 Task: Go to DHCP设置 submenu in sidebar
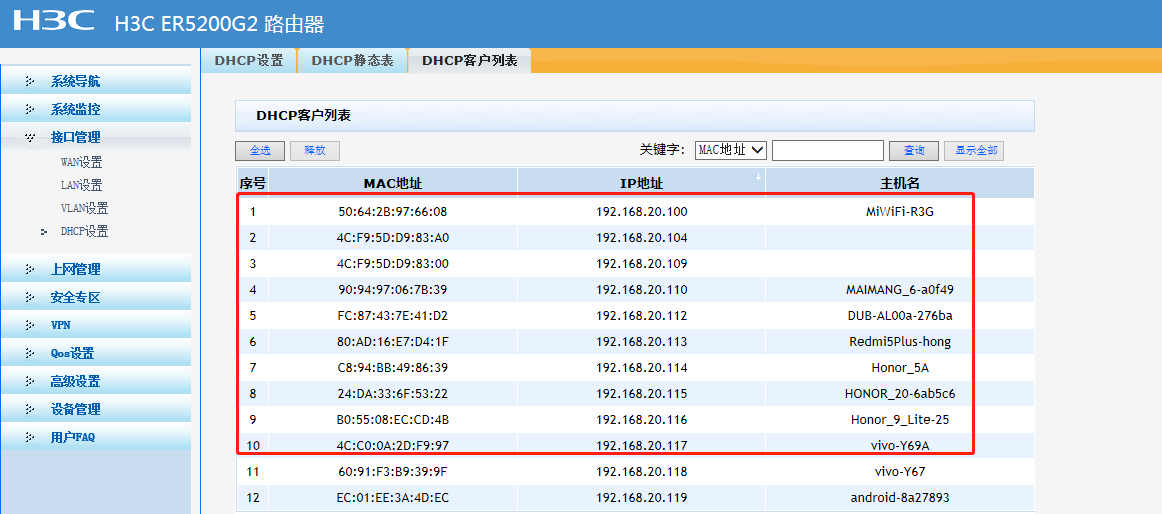point(84,232)
